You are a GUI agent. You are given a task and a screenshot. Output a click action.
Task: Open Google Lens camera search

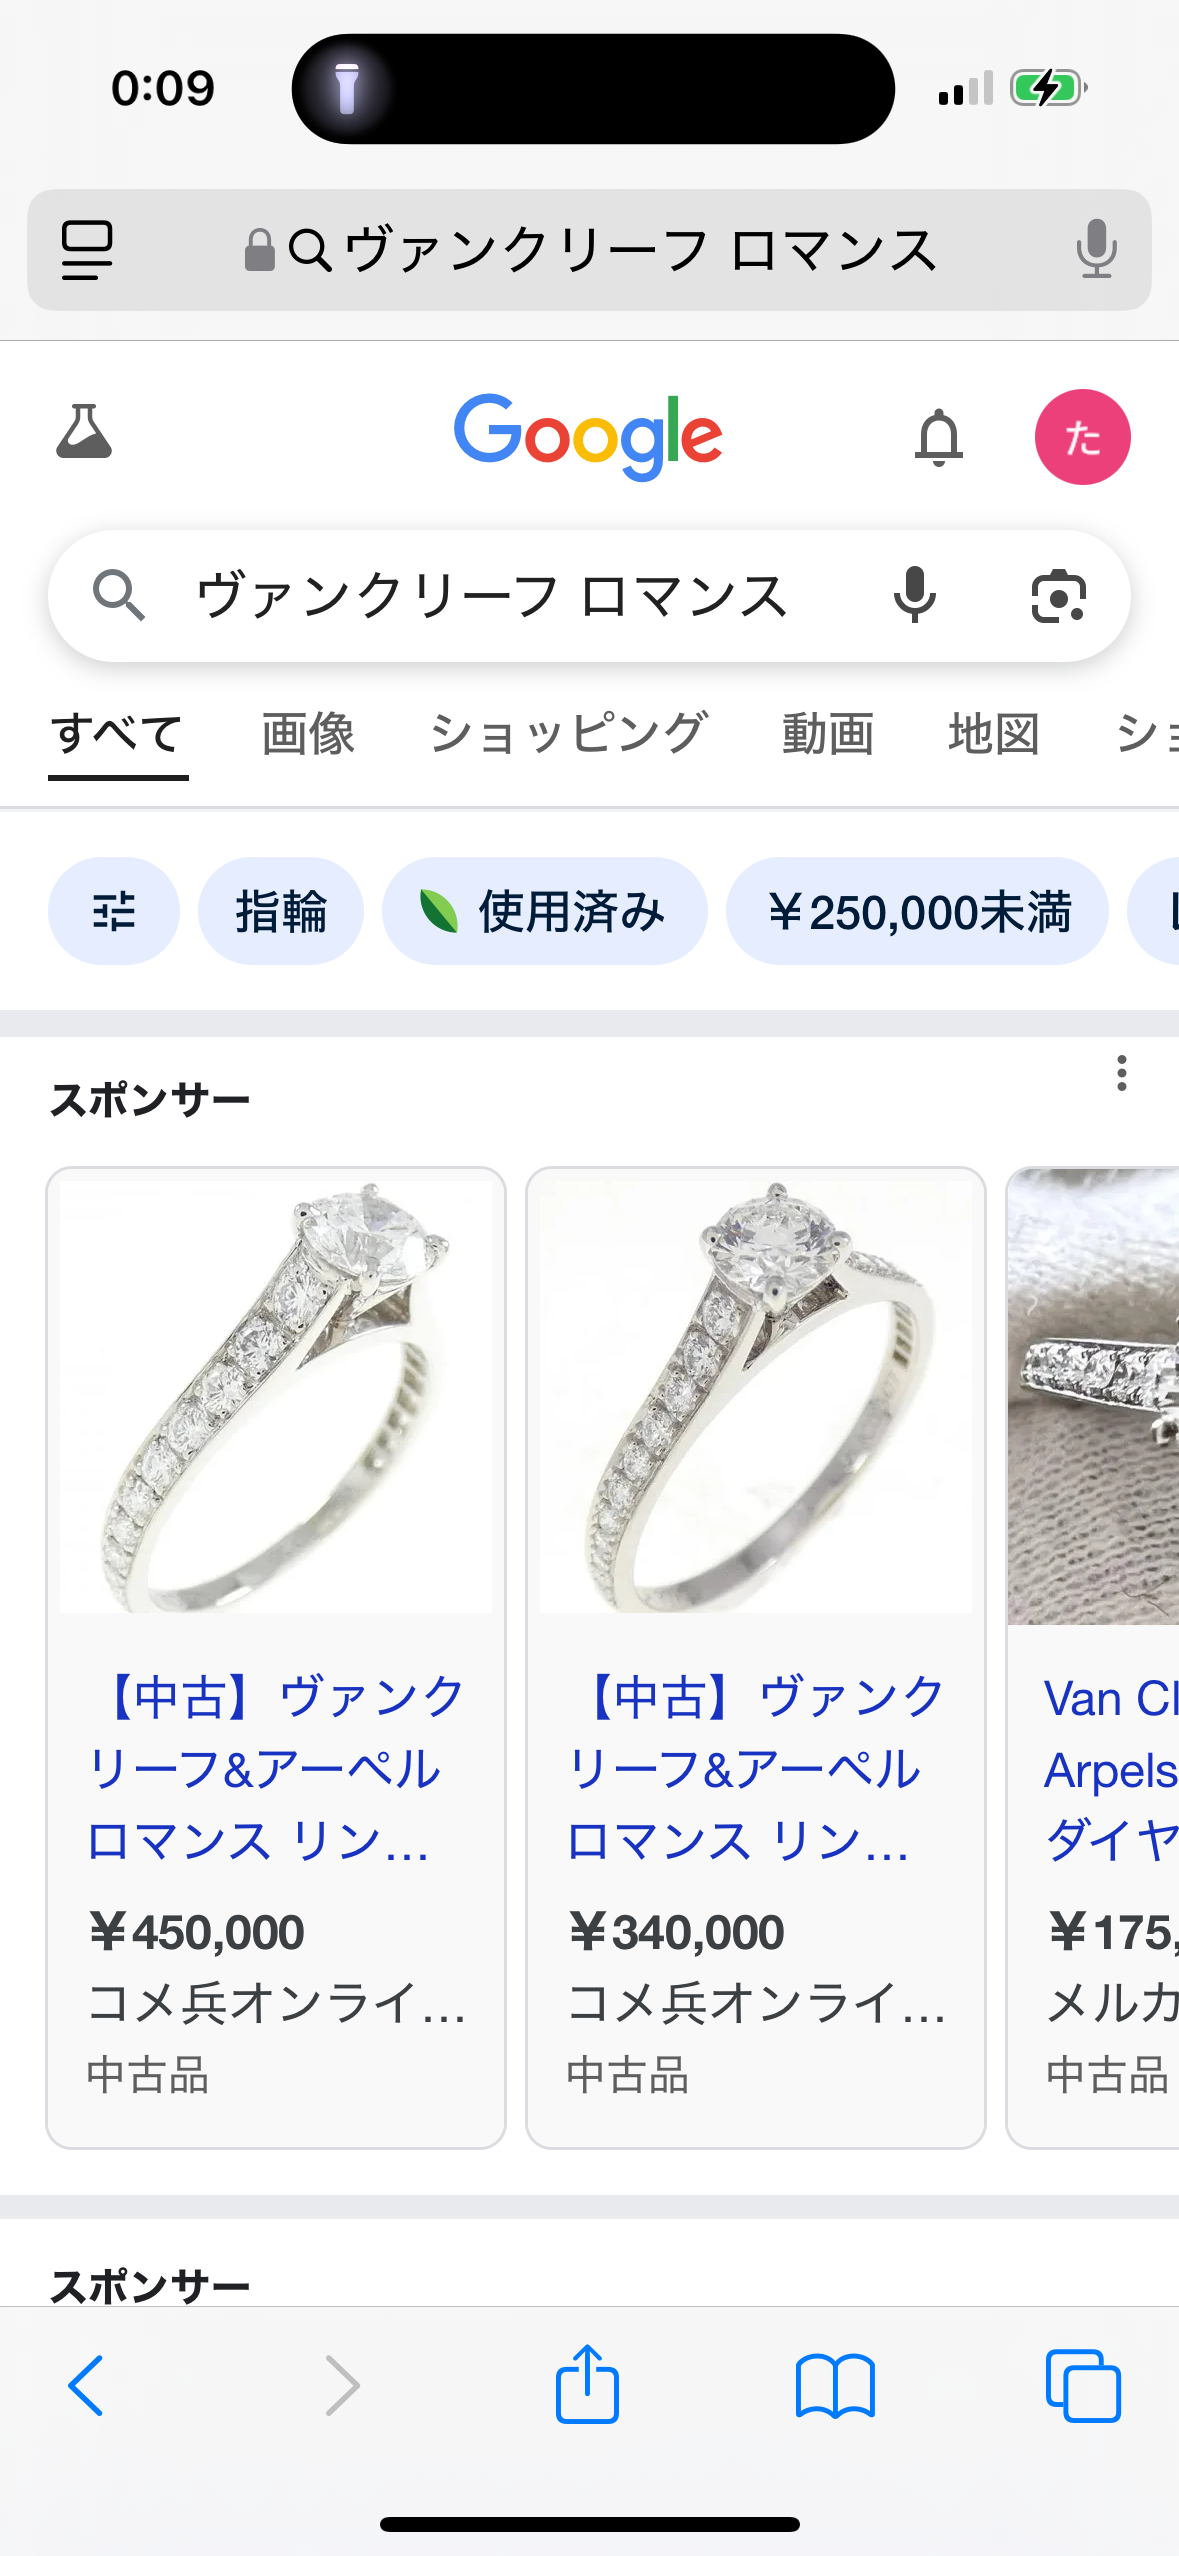pyautogui.click(x=1058, y=596)
